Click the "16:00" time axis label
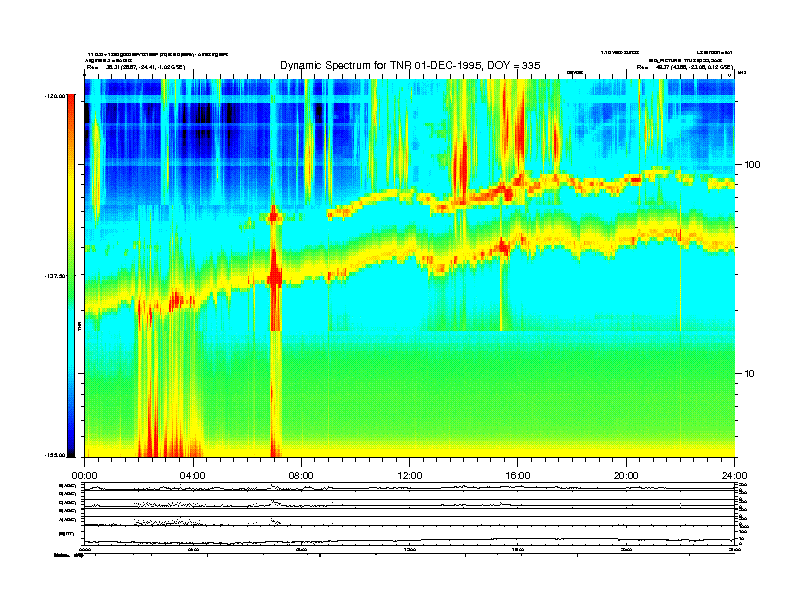Screen dimensions: 792x612 (x=518, y=476)
